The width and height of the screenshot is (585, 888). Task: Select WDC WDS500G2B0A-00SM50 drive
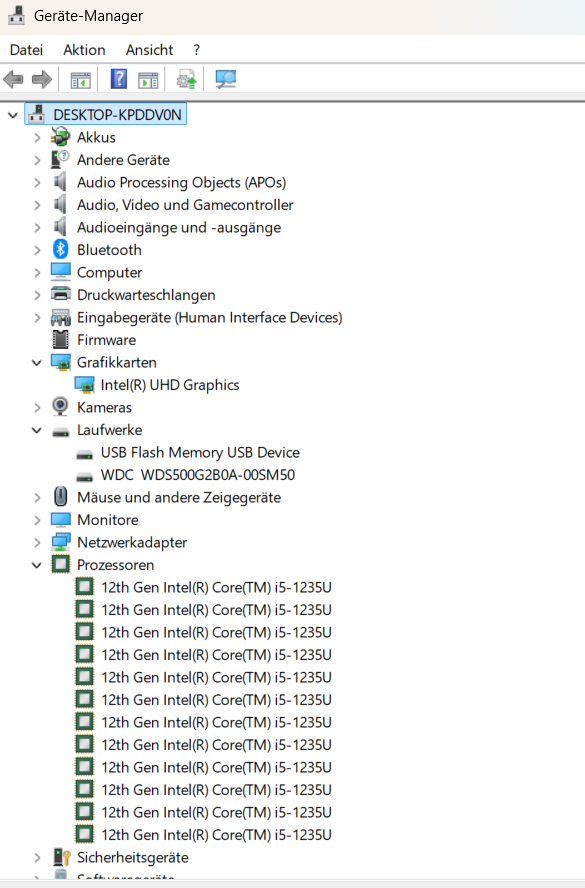[198, 475]
